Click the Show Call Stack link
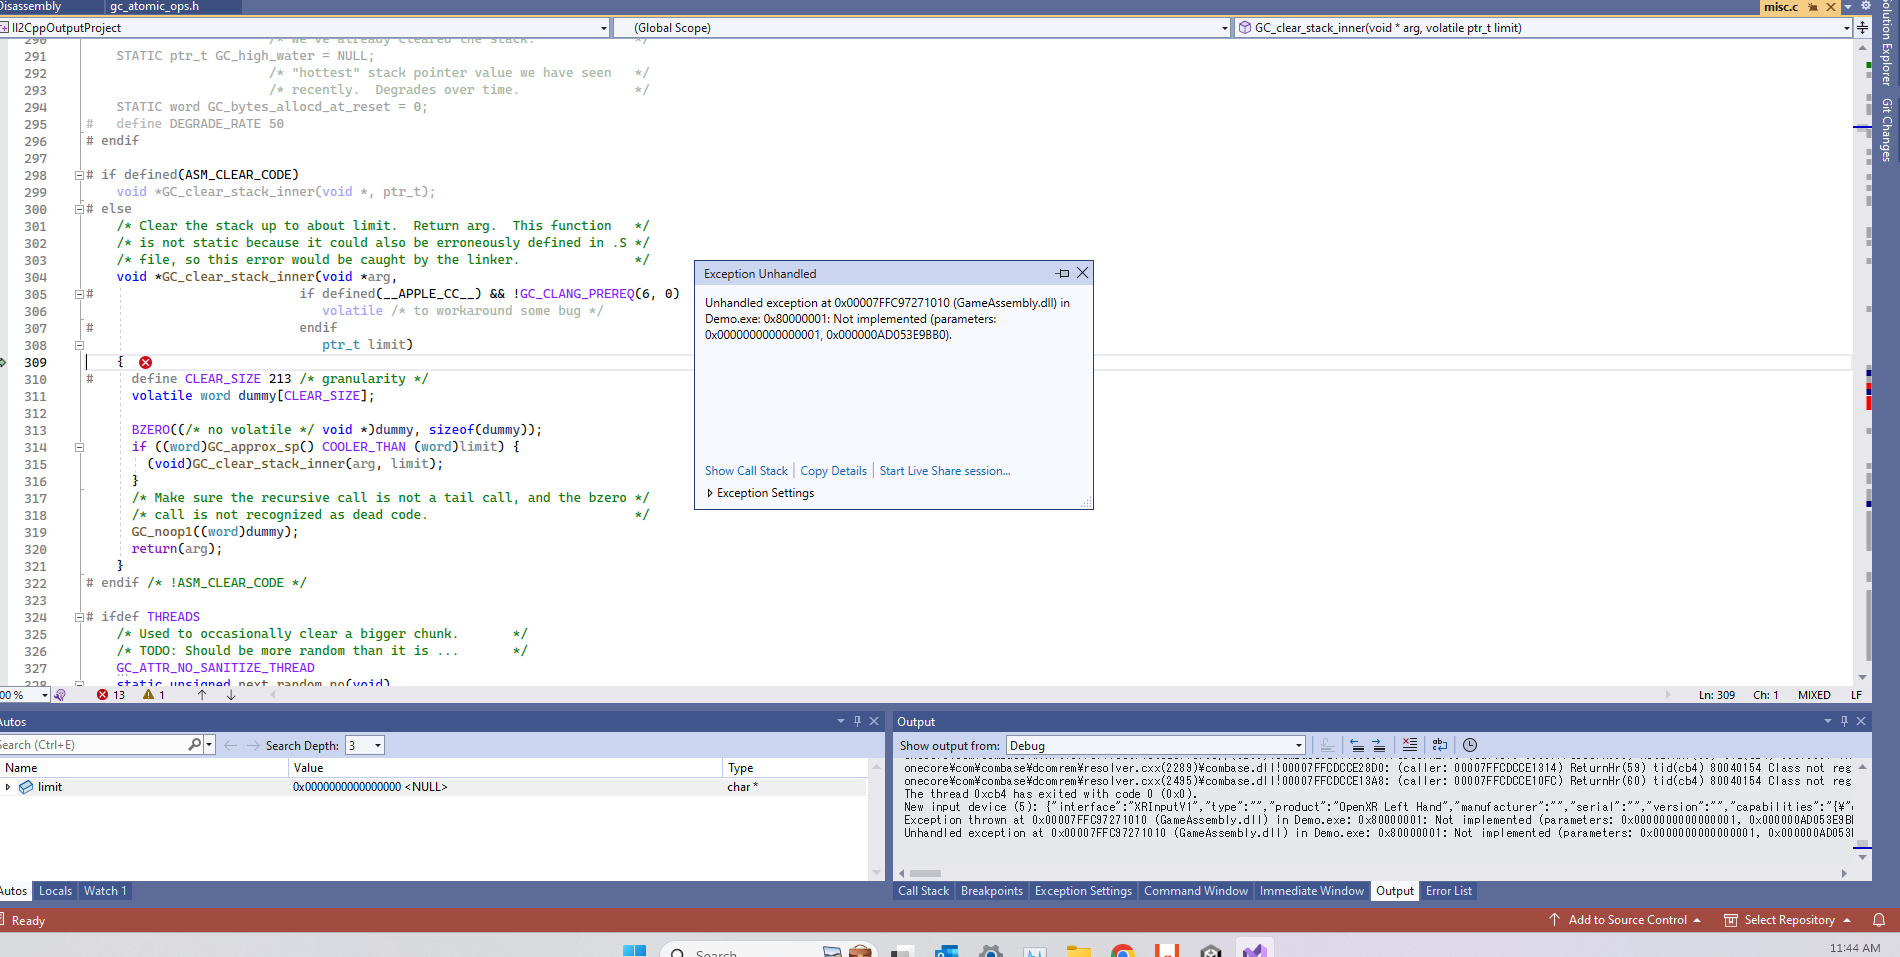The width and height of the screenshot is (1900, 957). (x=745, y=471)
